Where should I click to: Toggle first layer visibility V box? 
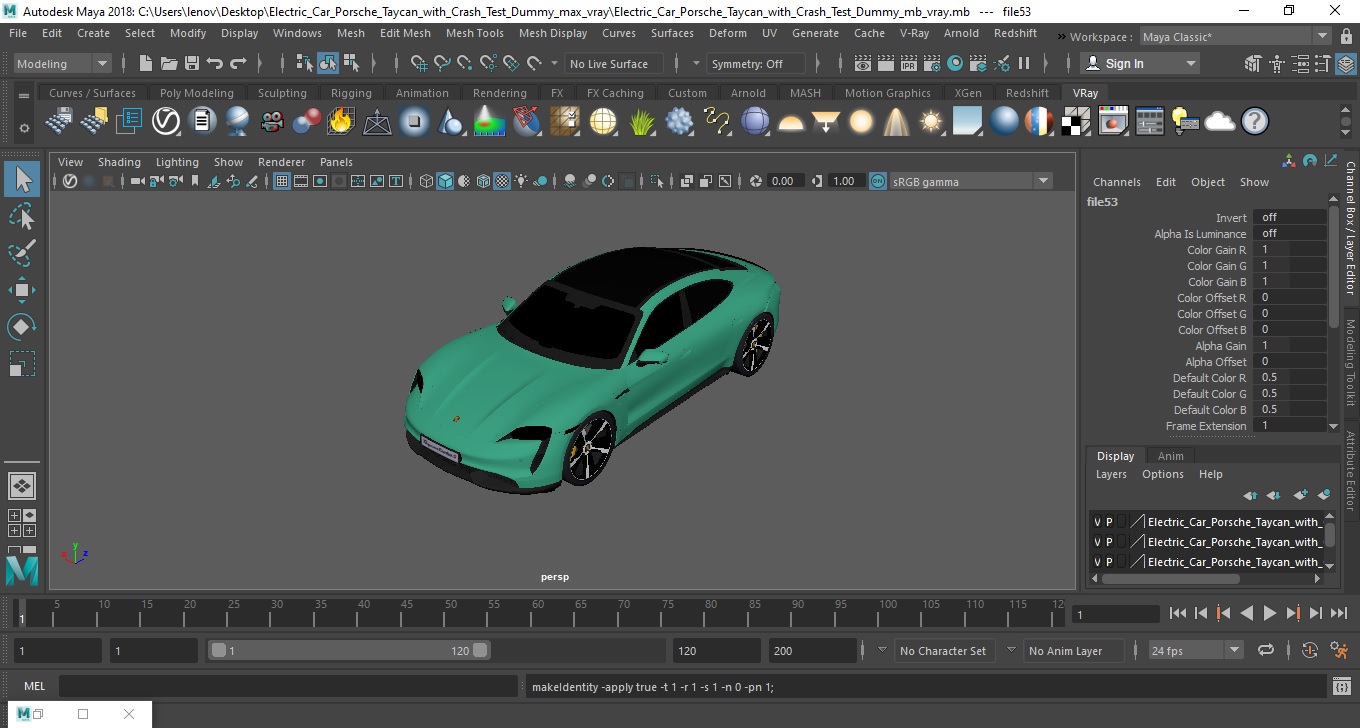pyautogui.click(x=1097, y=522)
